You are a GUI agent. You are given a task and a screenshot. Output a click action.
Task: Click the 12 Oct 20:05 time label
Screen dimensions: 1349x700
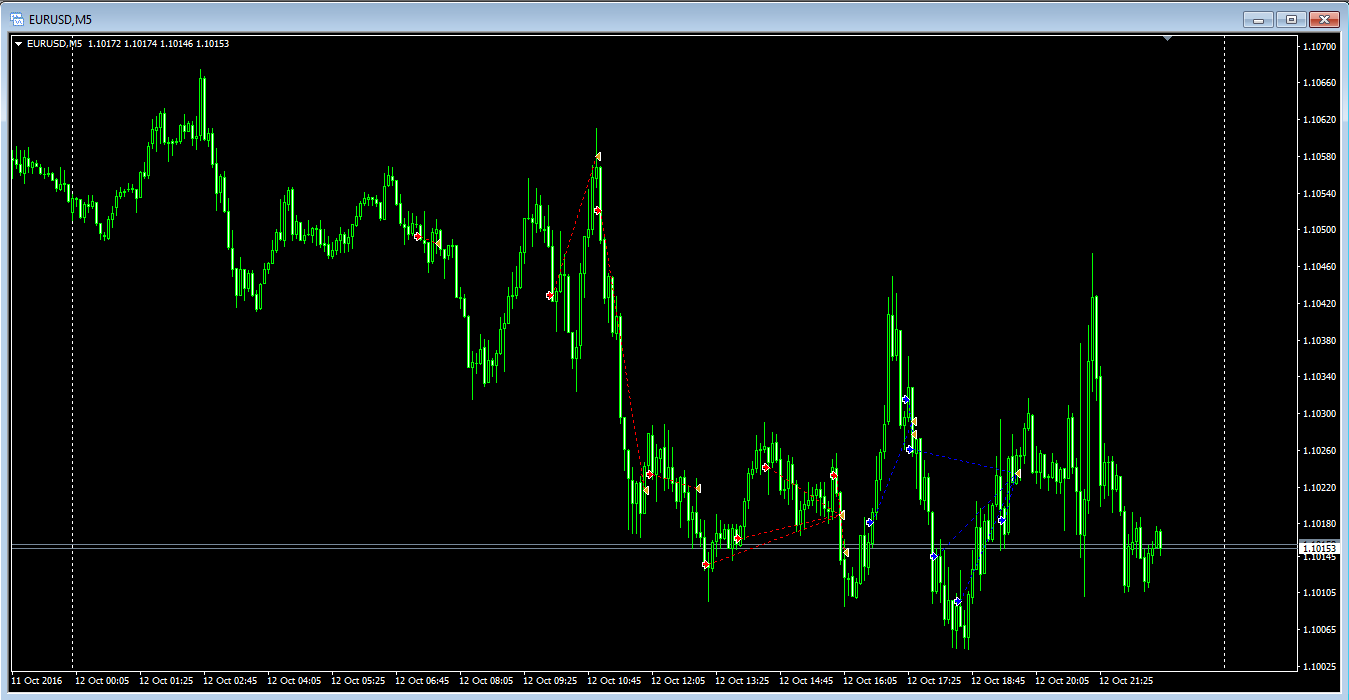(1062, 681)
